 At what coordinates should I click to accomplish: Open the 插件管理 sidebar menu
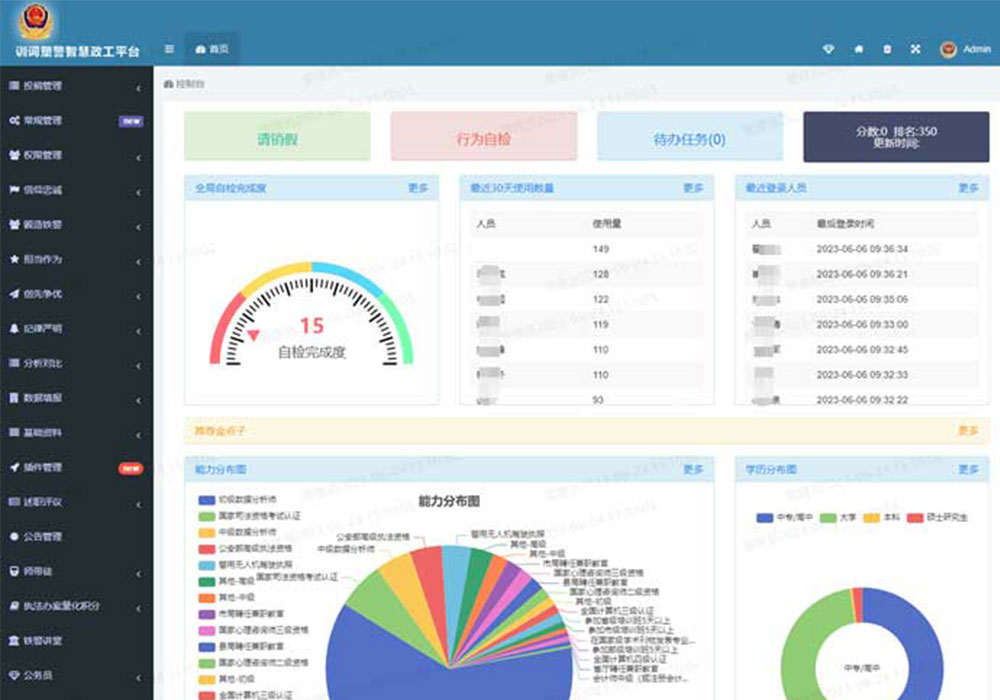77,467
